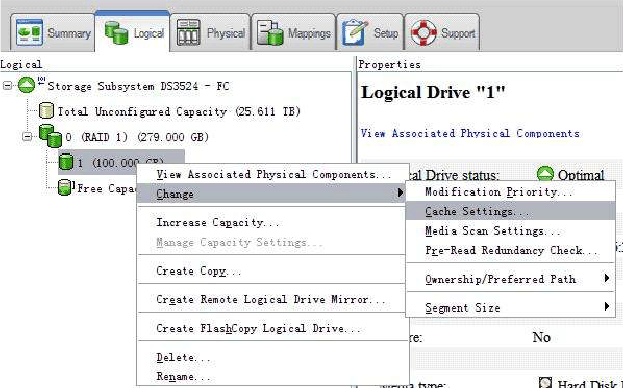Click the Optimal status icon
Screen dimensions: 623x388
545,174
